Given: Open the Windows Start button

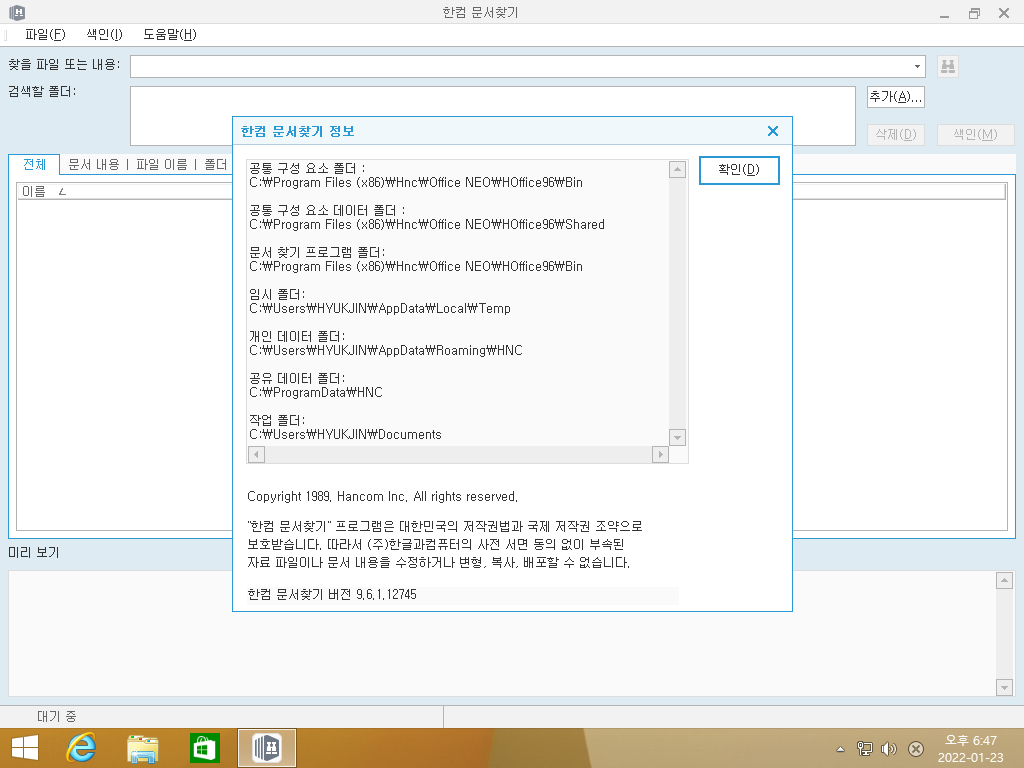Looking at the screenshot, I should pos(25,748).
